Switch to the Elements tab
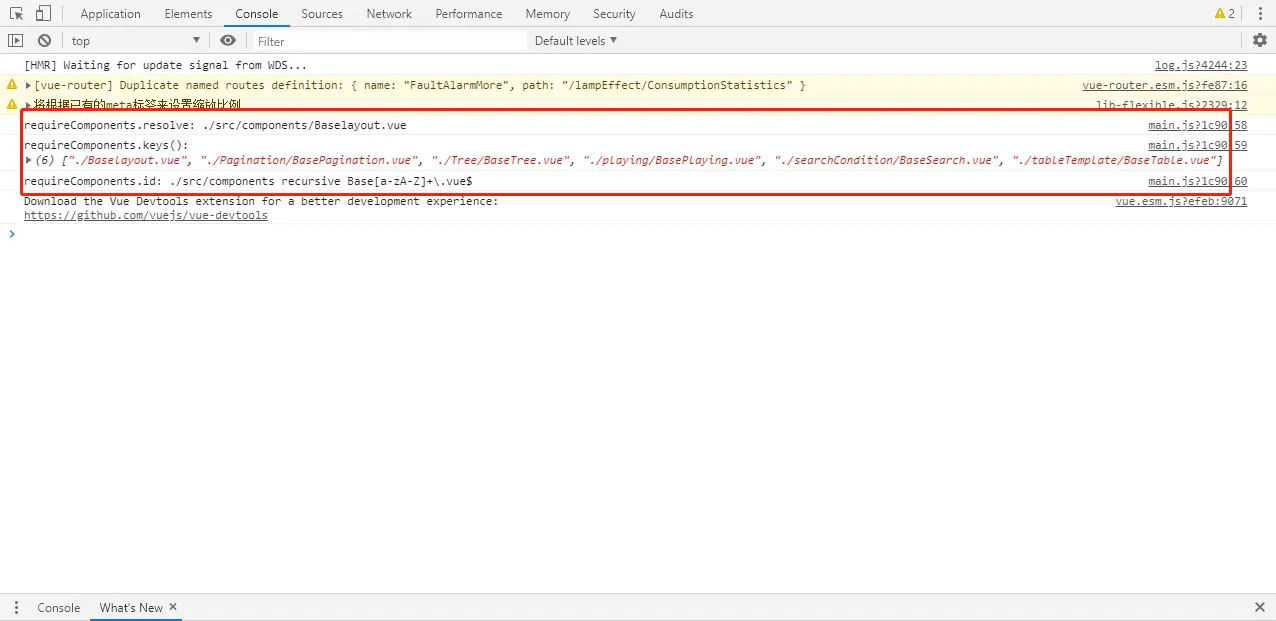1276x621 pixels. click(x=189, y=14)
